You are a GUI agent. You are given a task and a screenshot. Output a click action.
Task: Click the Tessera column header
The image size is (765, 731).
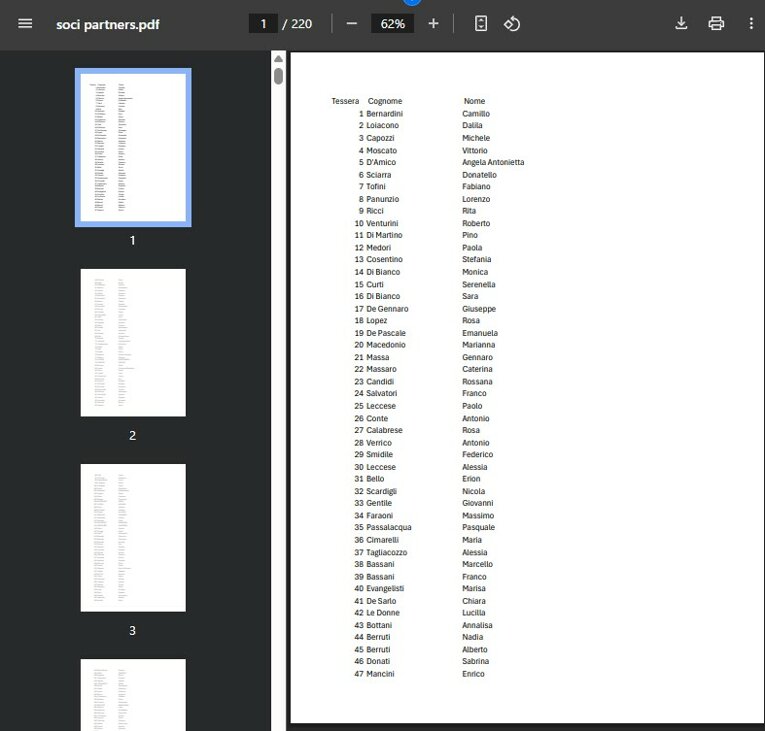pyautogui.click(x=345, y=101)
